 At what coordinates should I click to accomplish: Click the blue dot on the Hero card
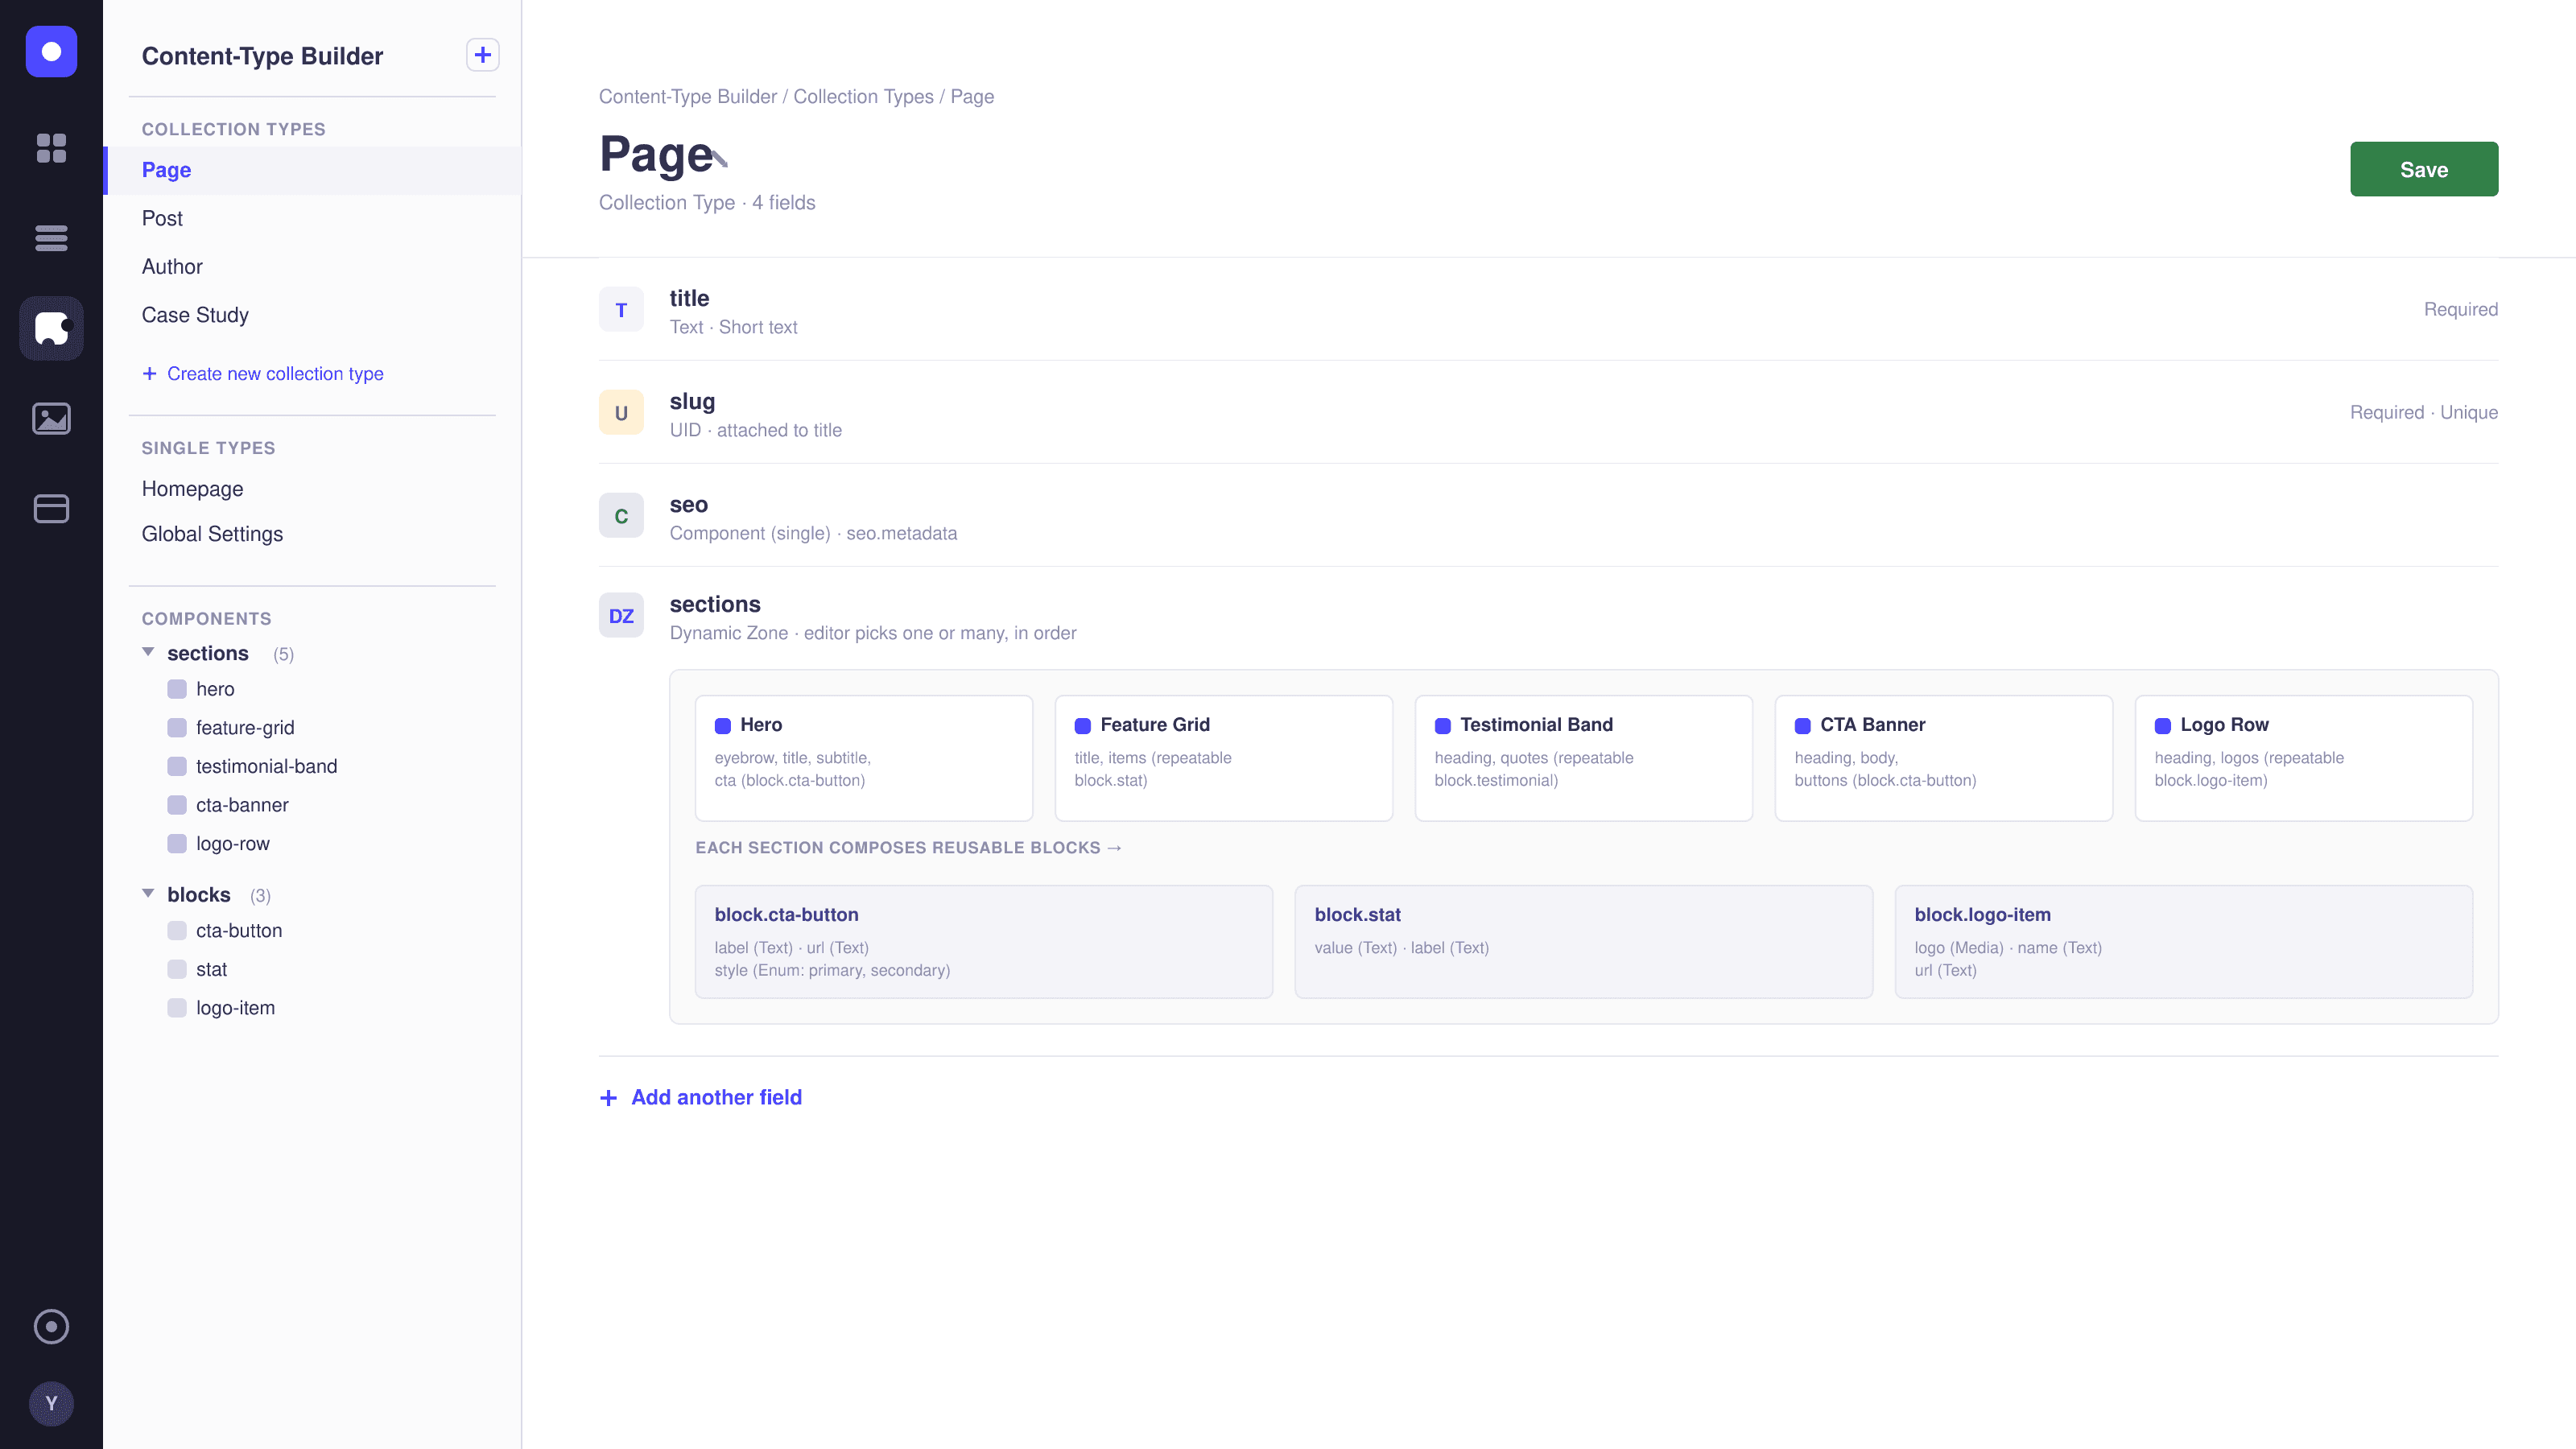(723, 726)
